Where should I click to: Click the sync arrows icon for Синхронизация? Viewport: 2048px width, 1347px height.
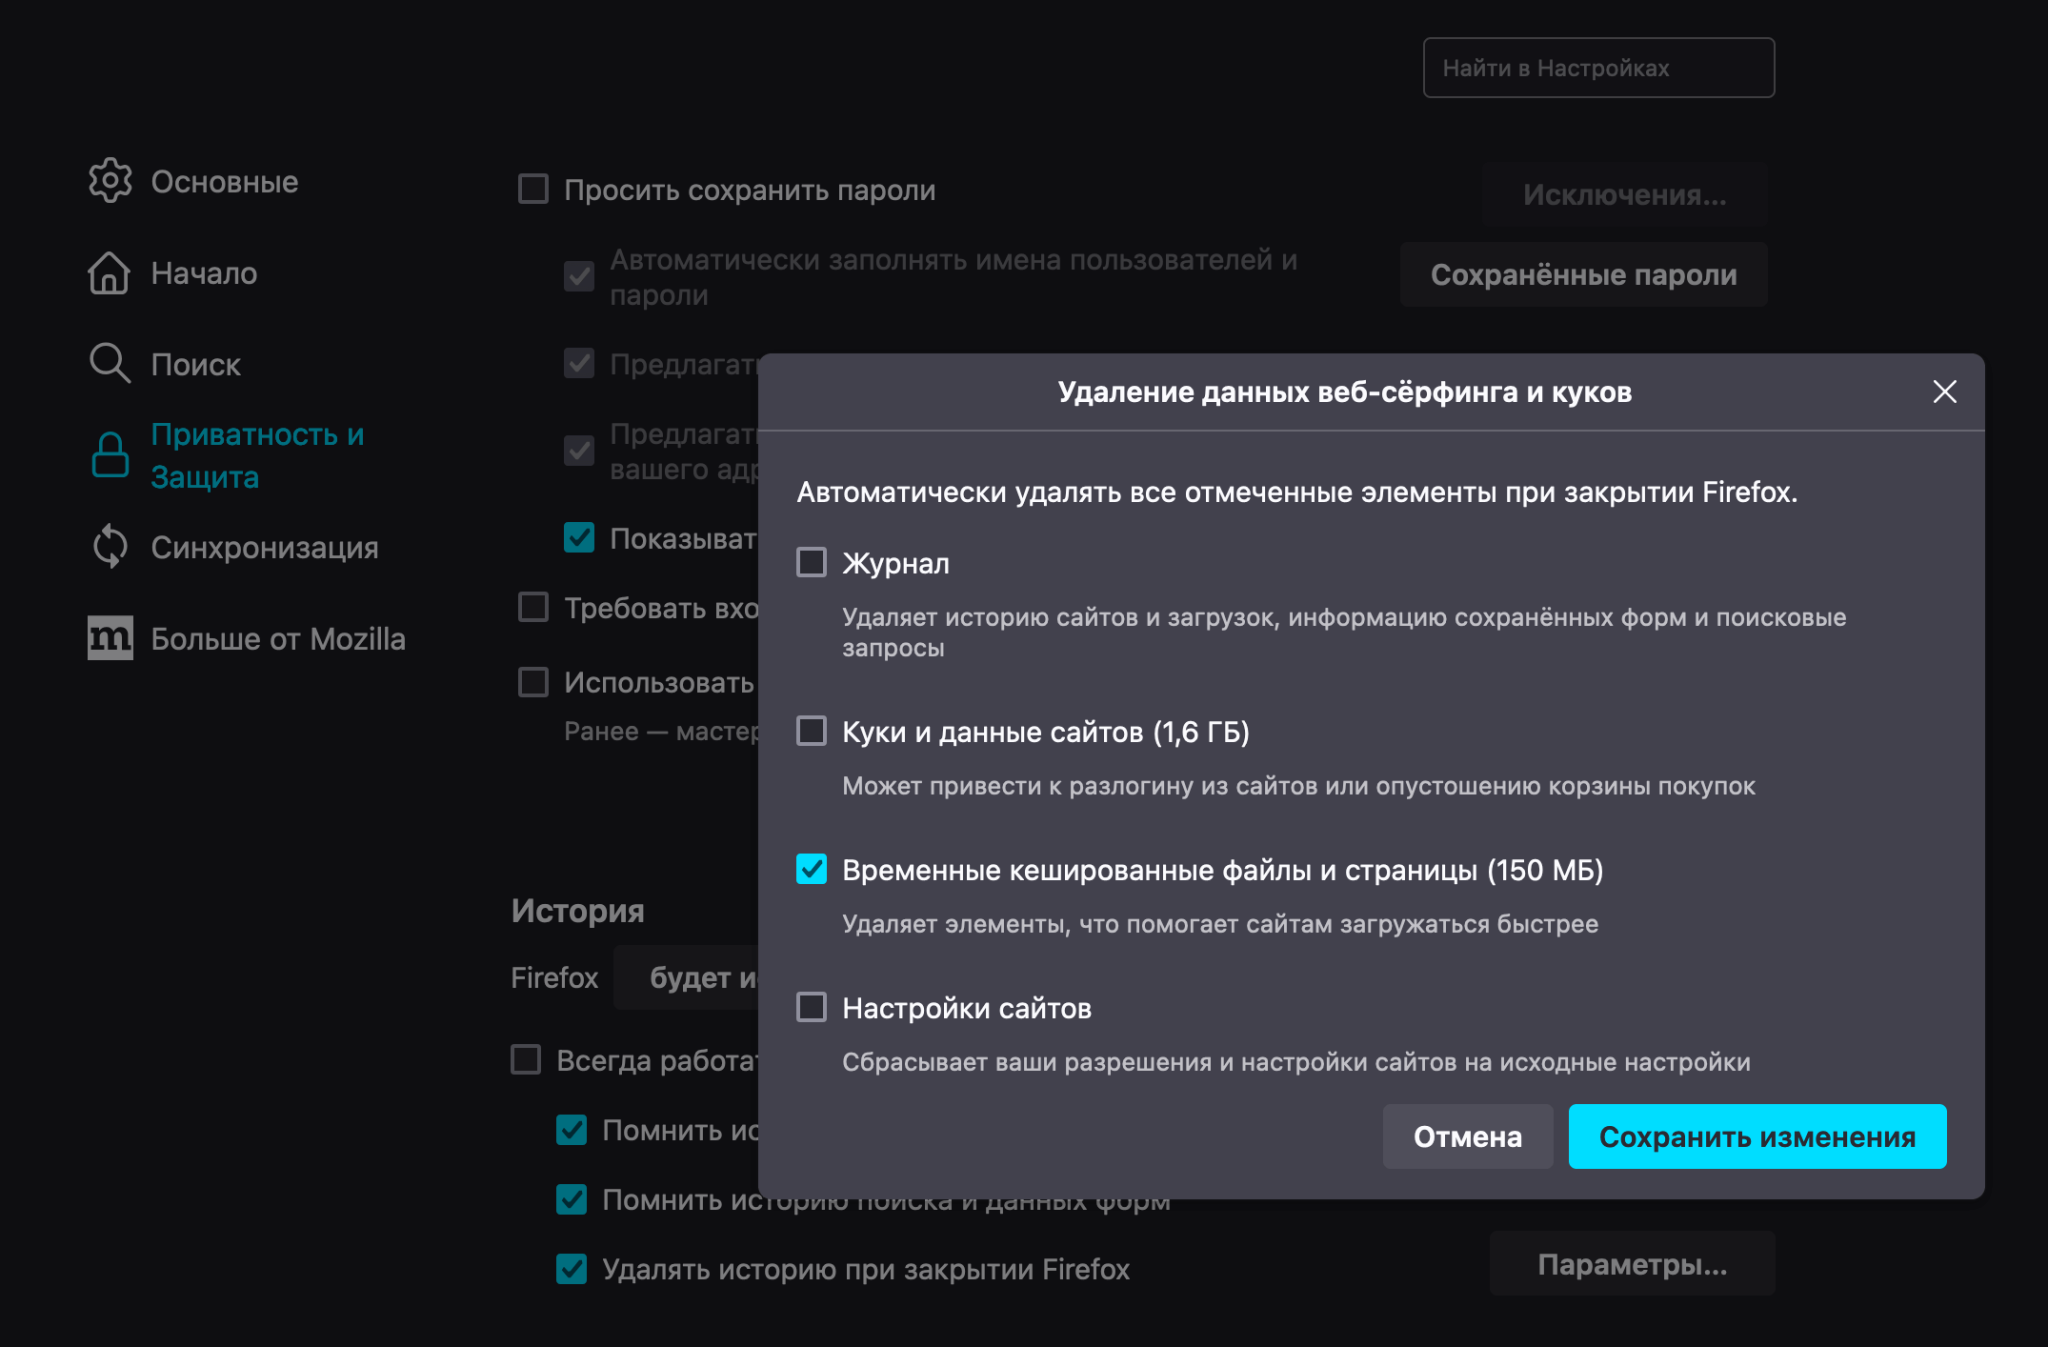coord(110,547)
